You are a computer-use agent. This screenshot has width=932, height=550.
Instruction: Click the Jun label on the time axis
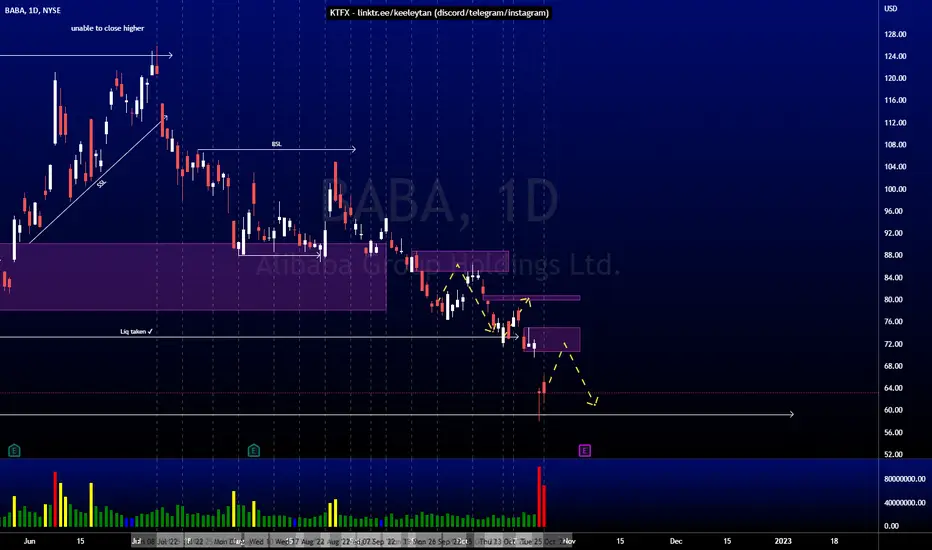[29, 541]
